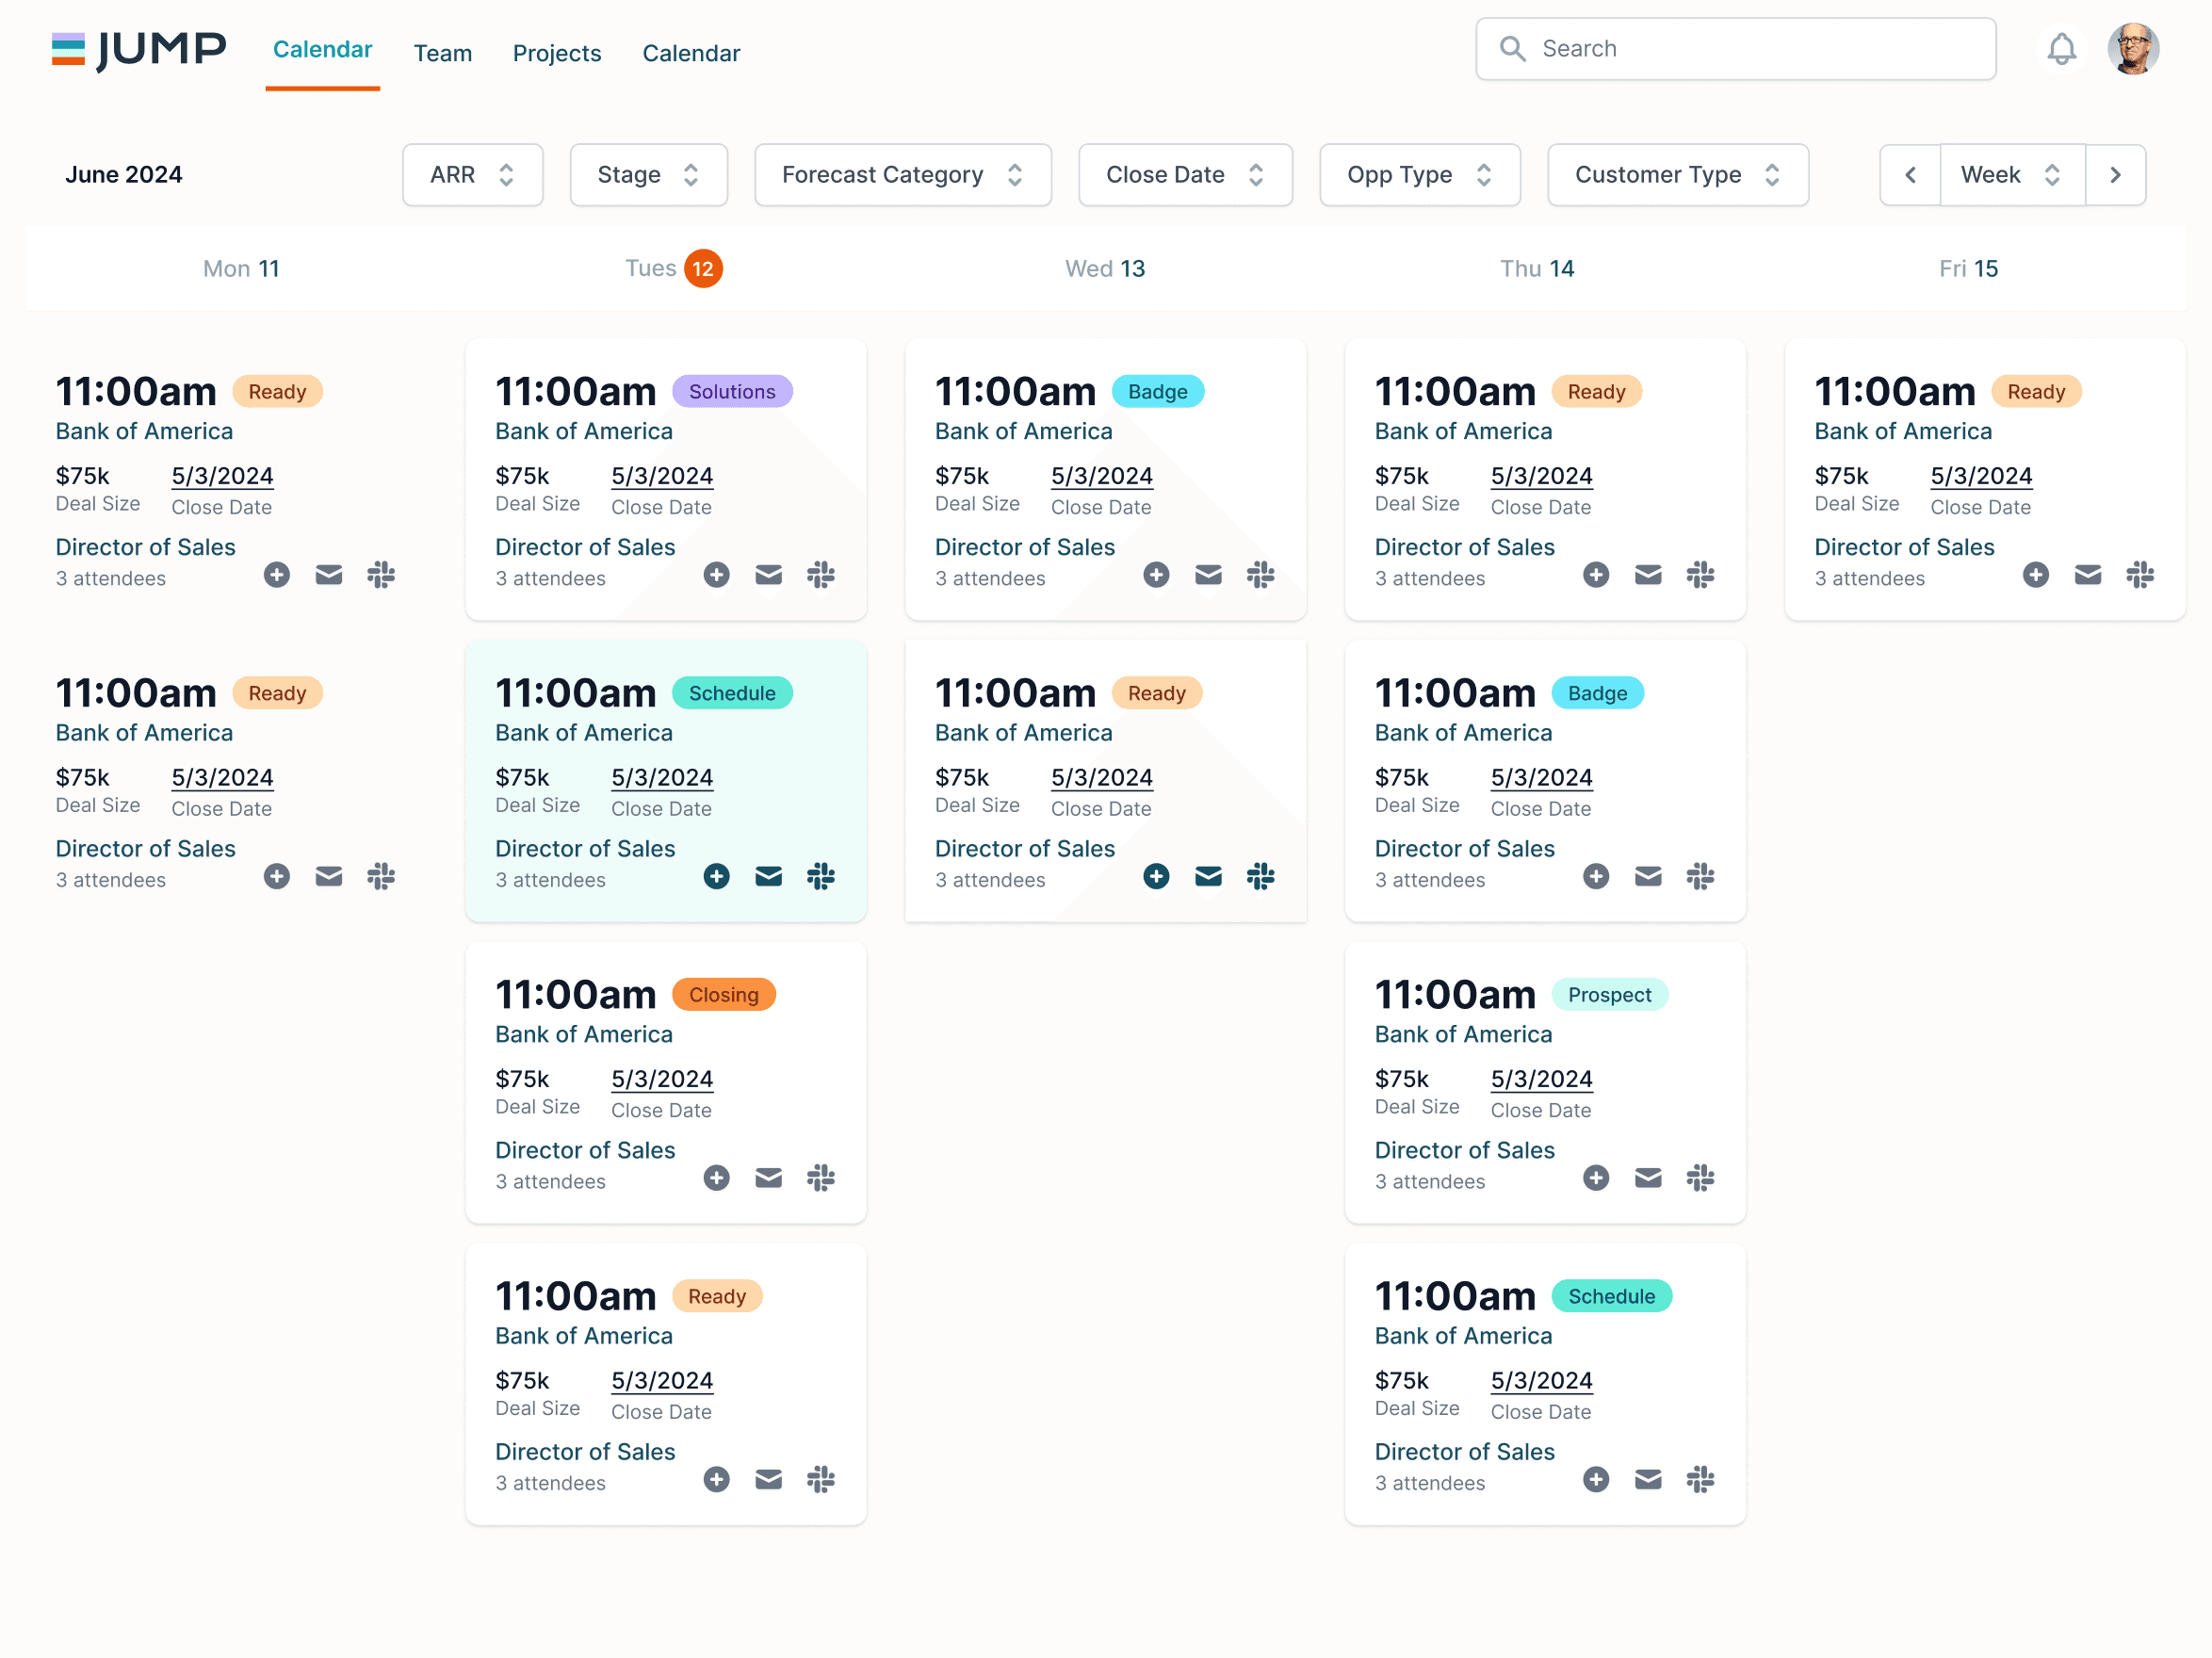Click the notification bell icon
2212x1658 pixels.
pyautogui.click(x=2060, y=49)
